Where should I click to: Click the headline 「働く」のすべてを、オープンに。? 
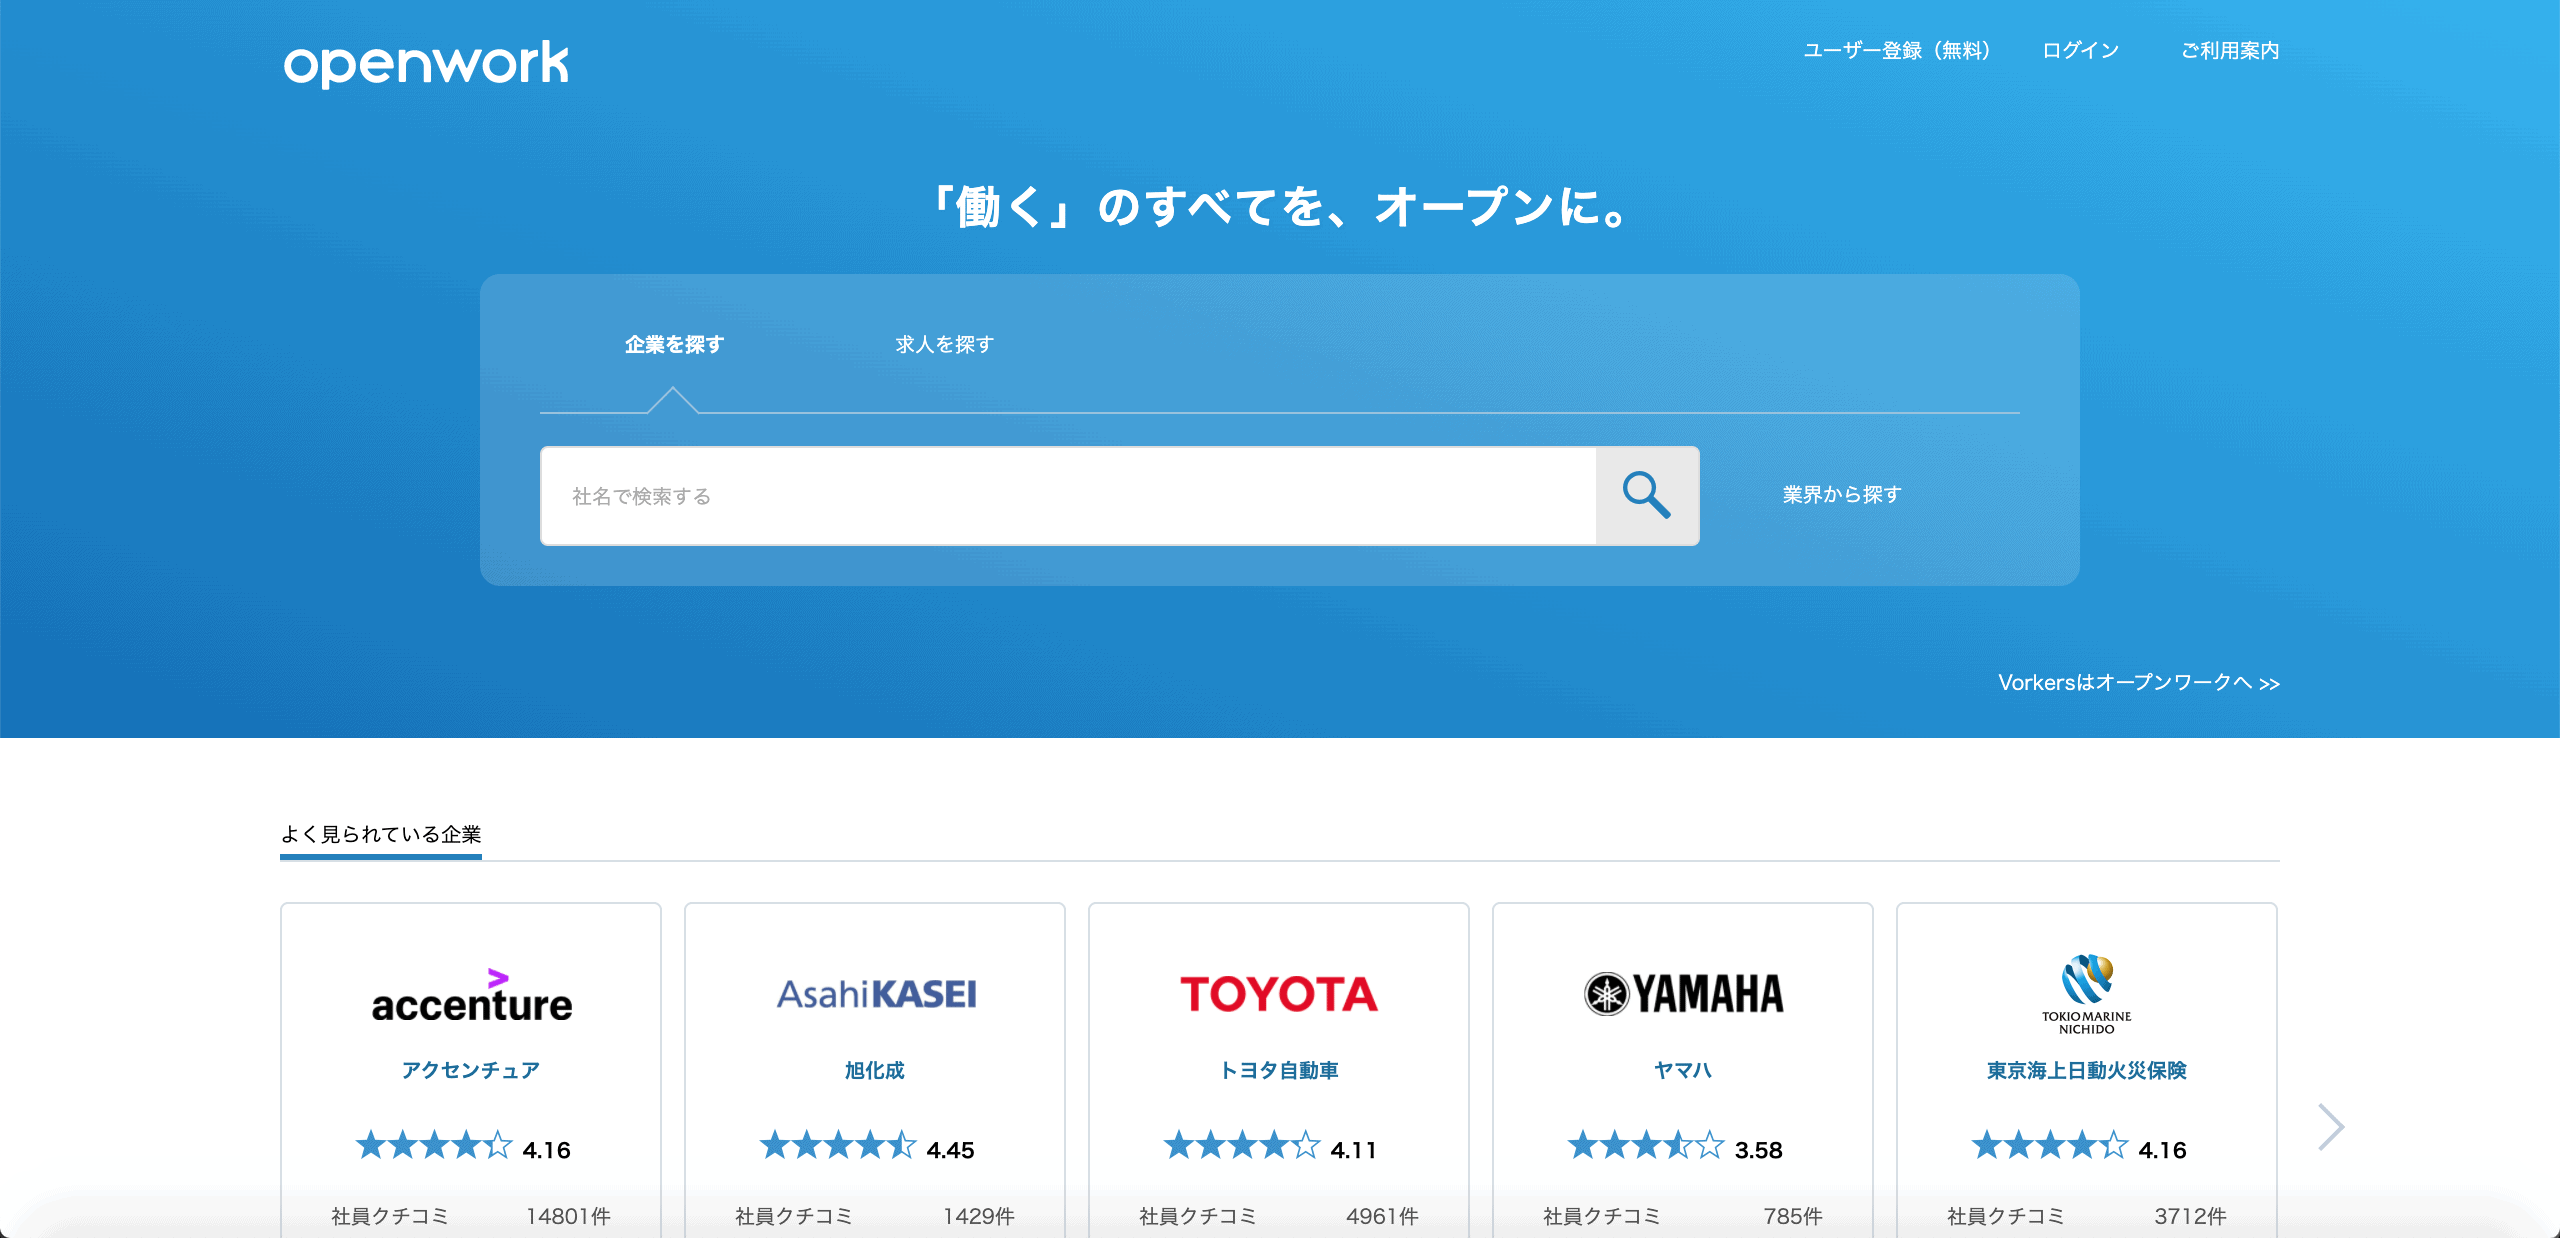click(x=1280, y=207)
